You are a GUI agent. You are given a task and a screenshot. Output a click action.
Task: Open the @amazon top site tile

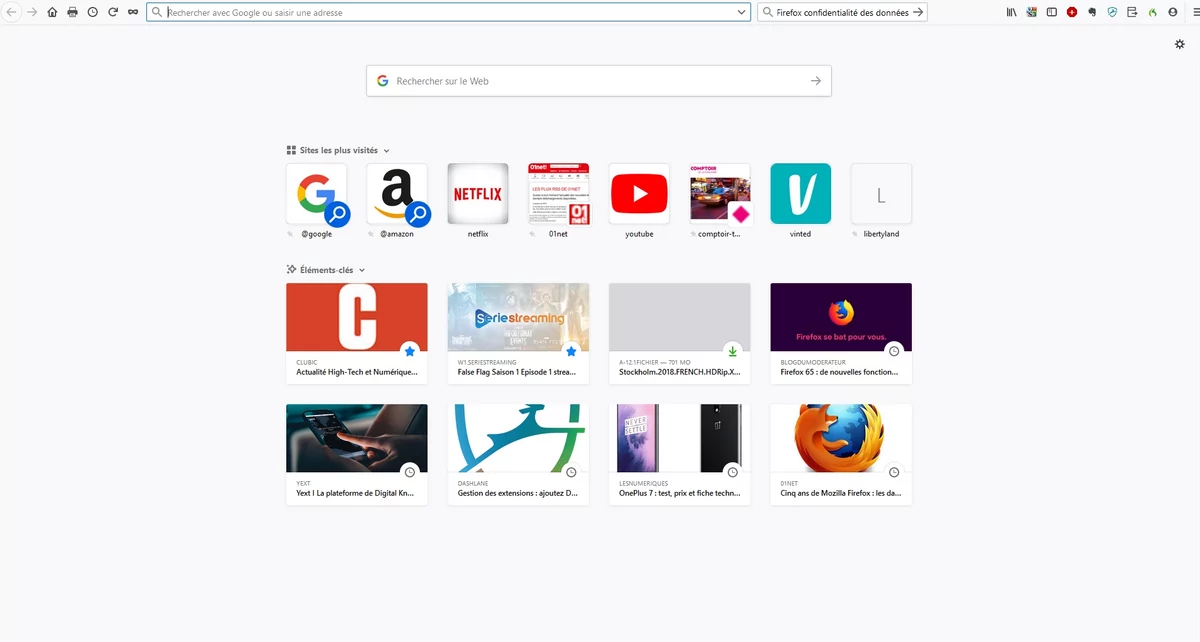(397, 194)
